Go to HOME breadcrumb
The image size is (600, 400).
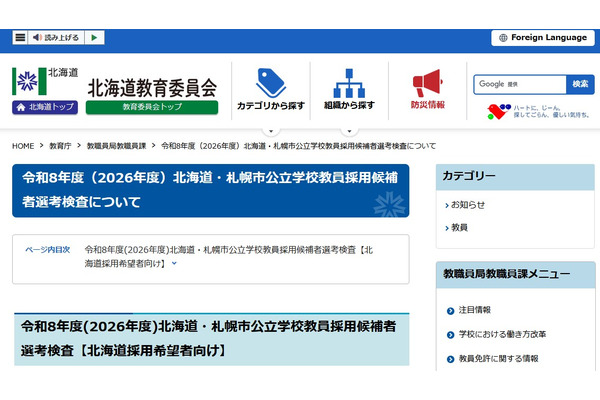pos(23,146)
